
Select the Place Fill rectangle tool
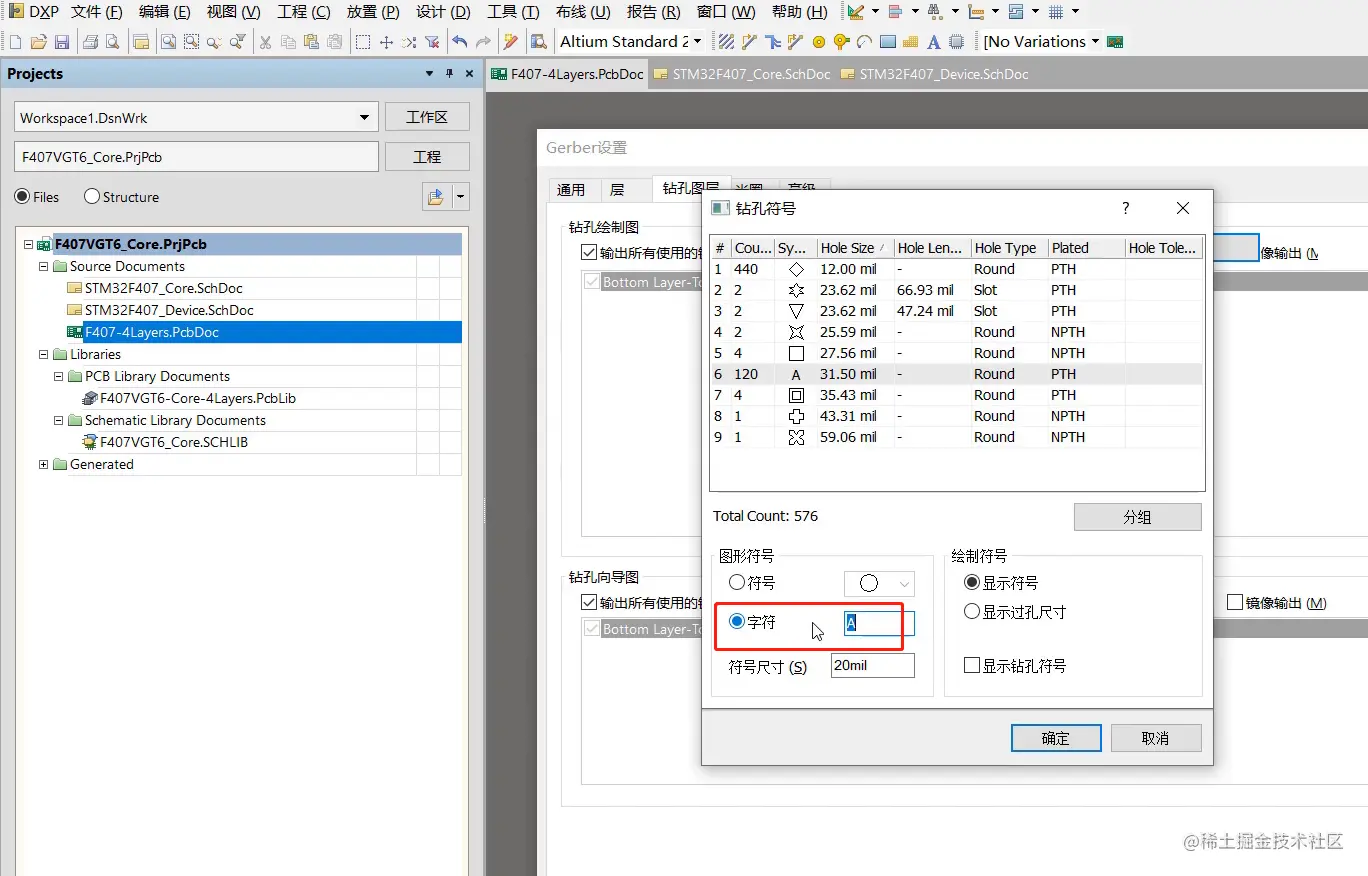click(887, 42)
